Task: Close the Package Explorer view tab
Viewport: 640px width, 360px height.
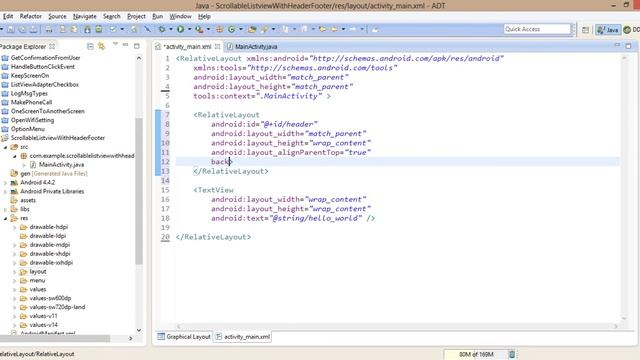Action: pos(52,47)
